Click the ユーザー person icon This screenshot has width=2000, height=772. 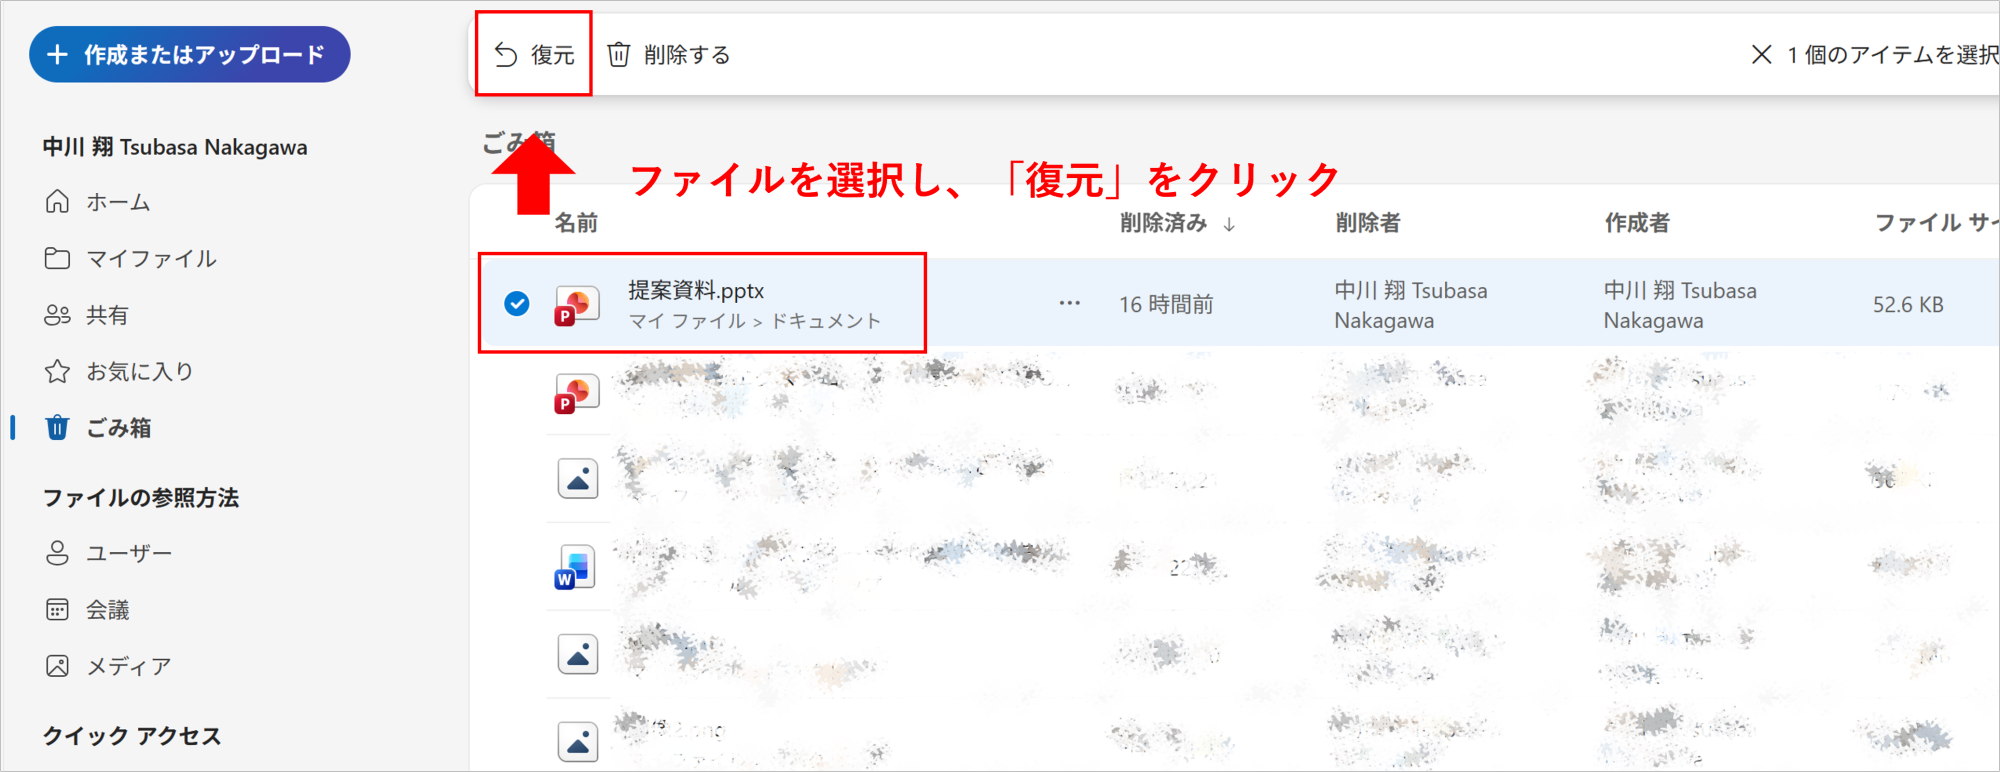(57, 553)
